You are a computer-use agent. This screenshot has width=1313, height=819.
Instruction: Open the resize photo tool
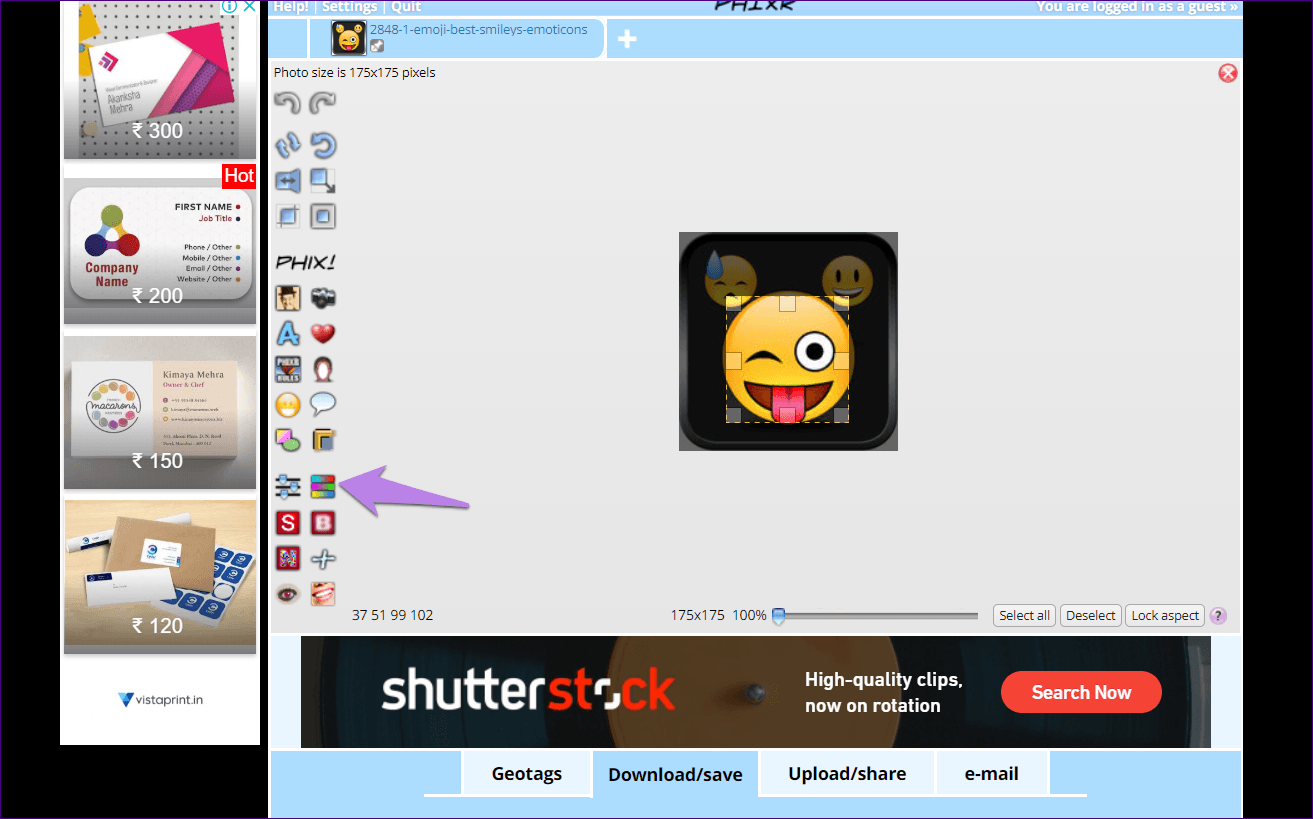(x=322, y=181)
